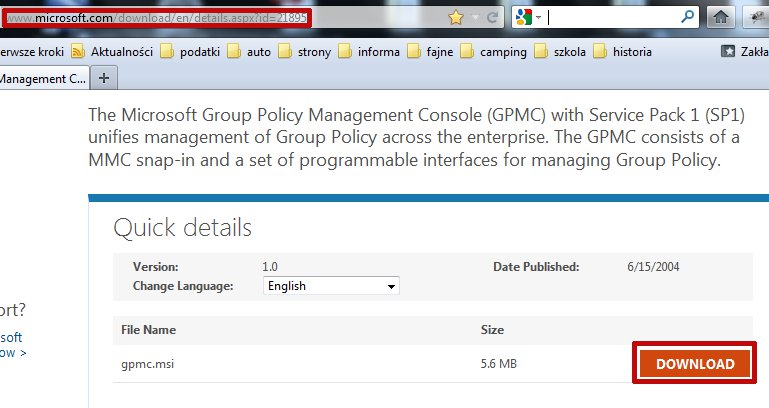Open the strony bookmarks folder

305,51
